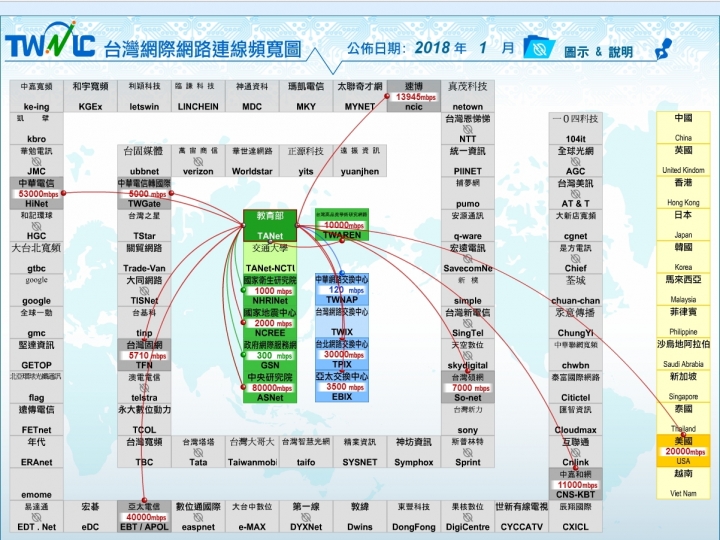The width and height of the screenshot is (720, 540).
Task: Select the 104it provider cell
Action: [575, 129]
